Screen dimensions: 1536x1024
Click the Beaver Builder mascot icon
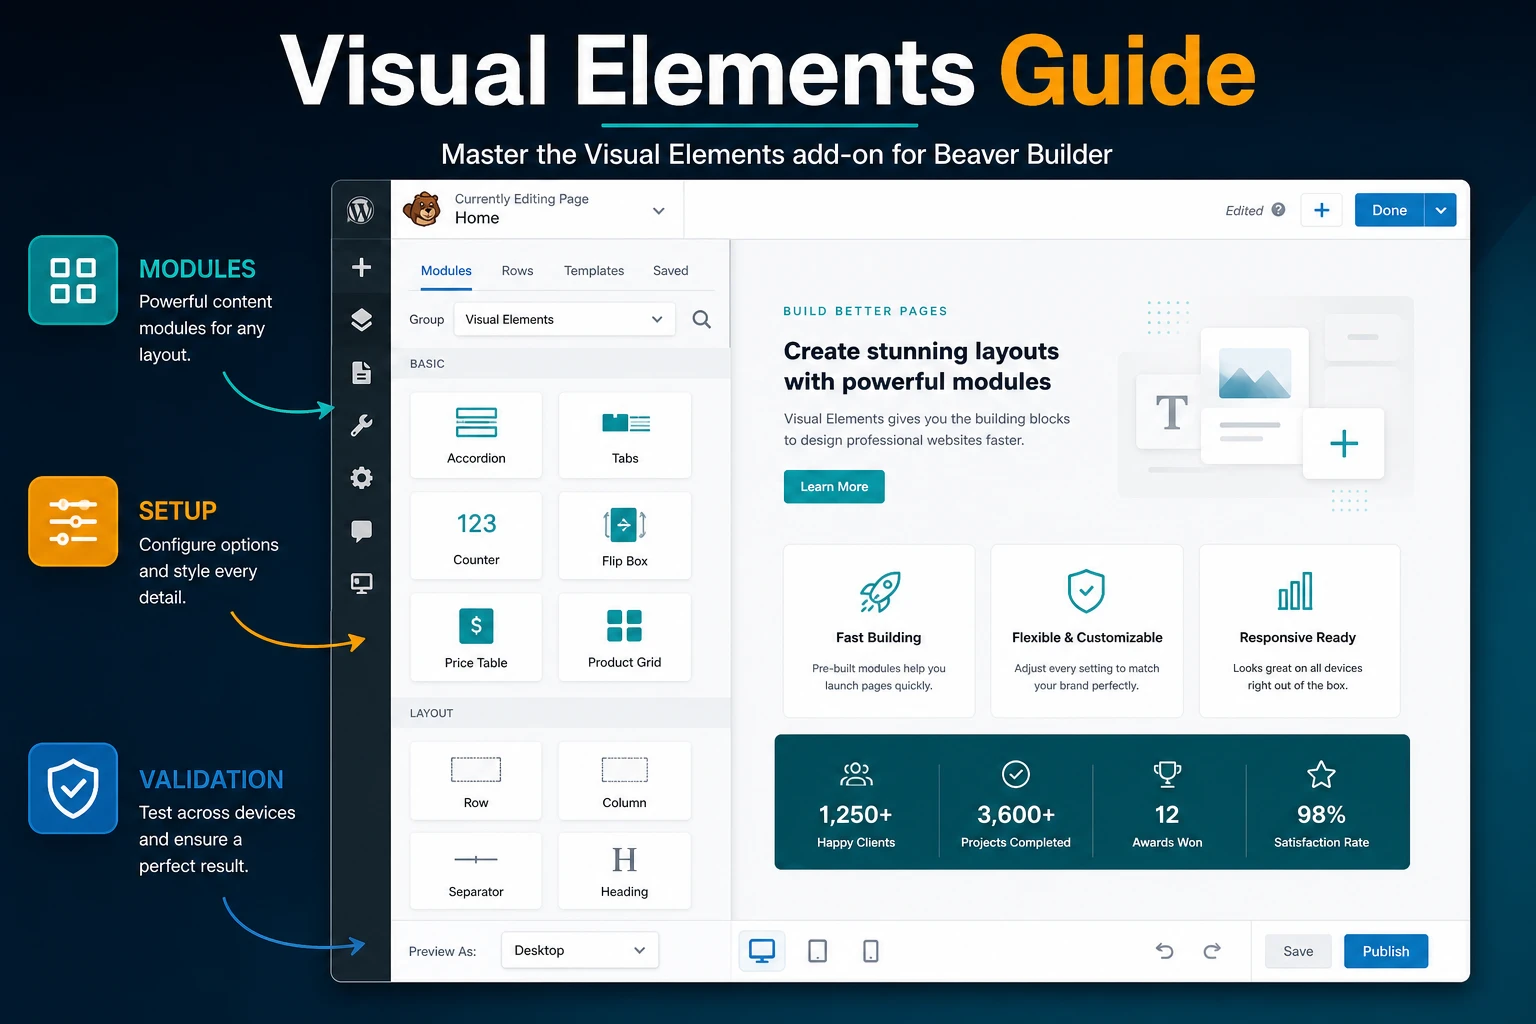coord(422,210)
